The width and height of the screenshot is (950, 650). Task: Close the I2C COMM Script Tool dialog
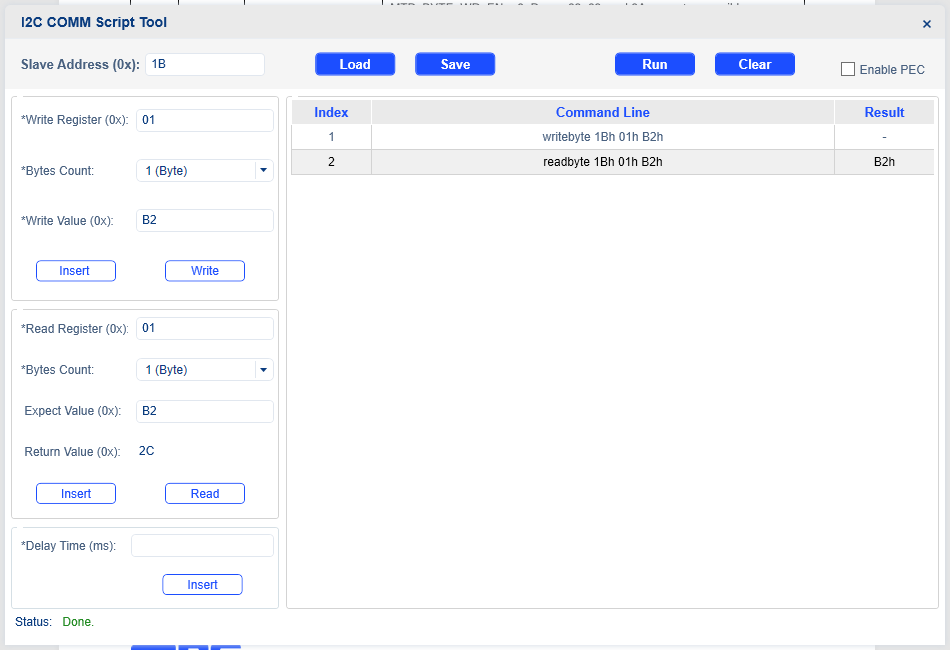point(926,24)
